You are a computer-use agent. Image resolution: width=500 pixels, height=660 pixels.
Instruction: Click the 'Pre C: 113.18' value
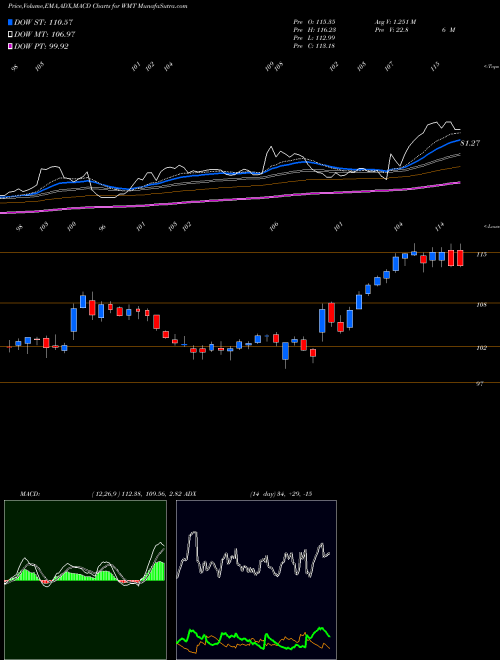pos(314,46)
